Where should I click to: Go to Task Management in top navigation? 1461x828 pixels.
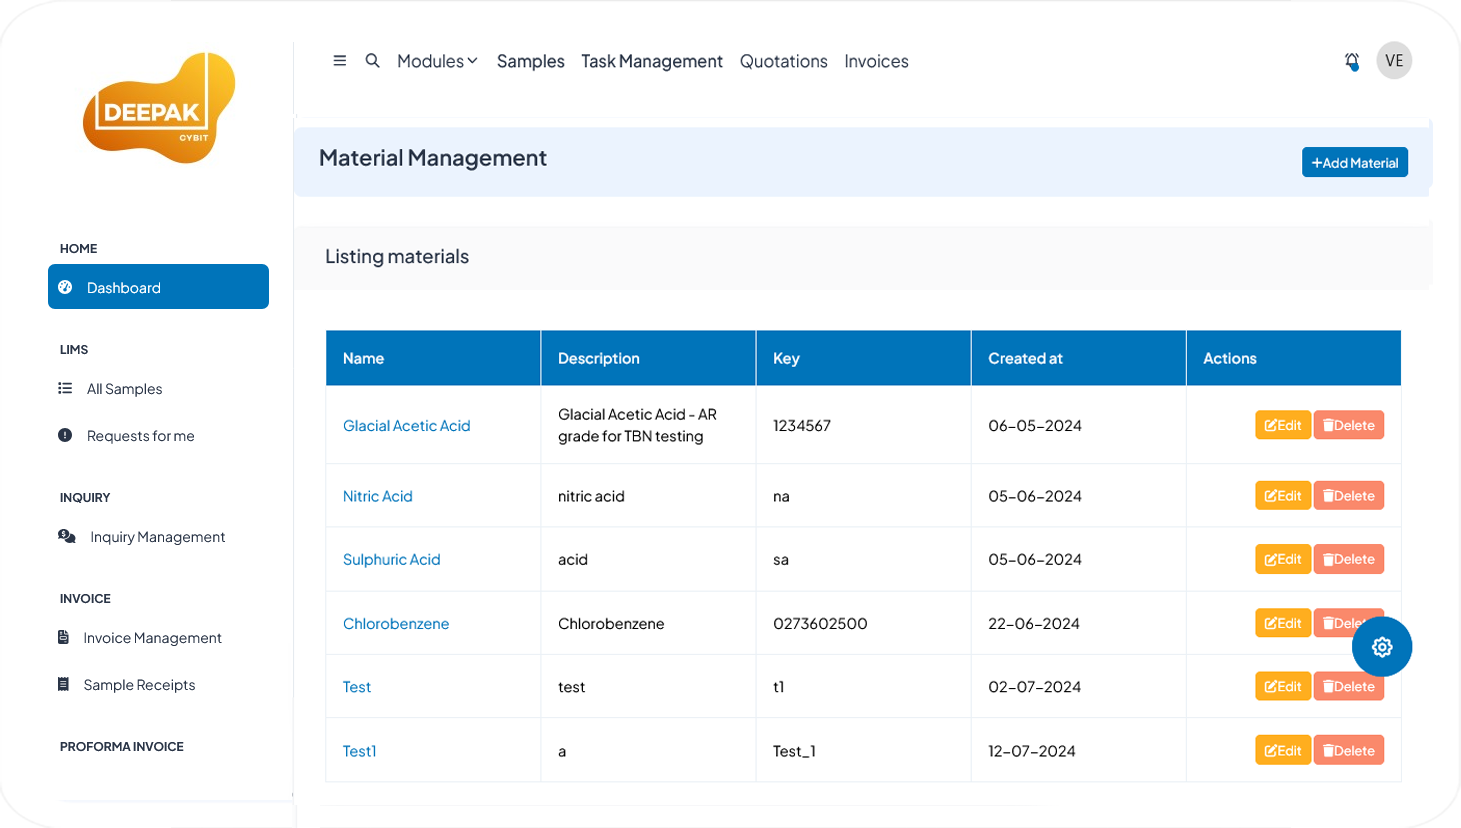tap(651, 61)
